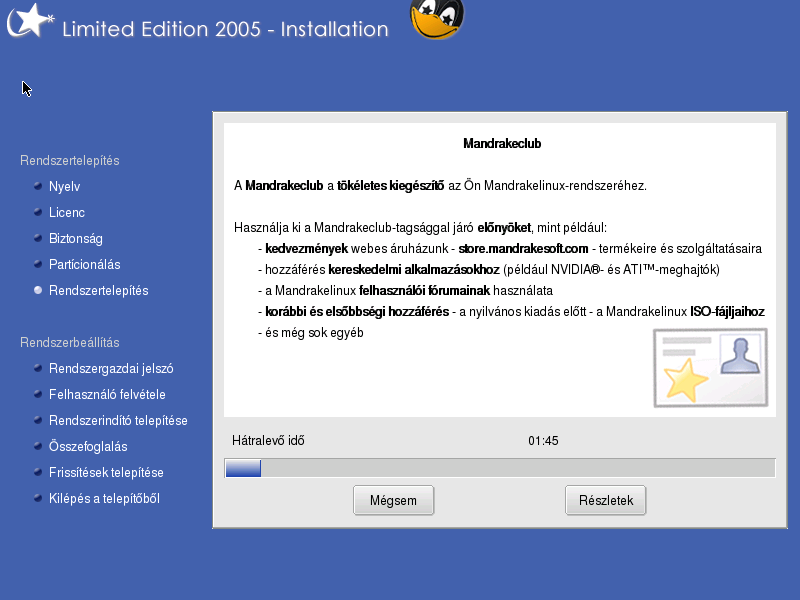
Task: Click the 'és még sok egyéb' line
Action: (311, 333)
